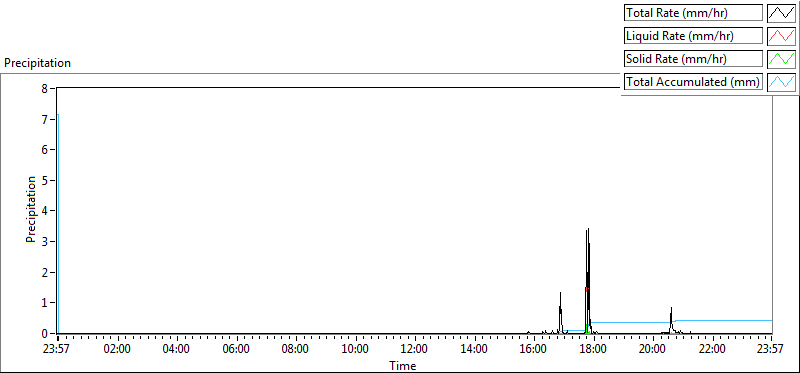Select the Total Accumulated (mm) legend label
The image size is (800, 373).
pos(693,82)
